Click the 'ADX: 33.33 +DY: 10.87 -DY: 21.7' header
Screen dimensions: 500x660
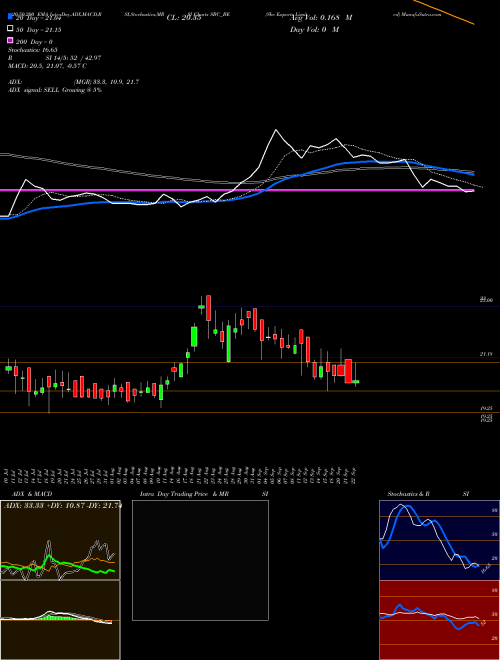pos(62,506)
